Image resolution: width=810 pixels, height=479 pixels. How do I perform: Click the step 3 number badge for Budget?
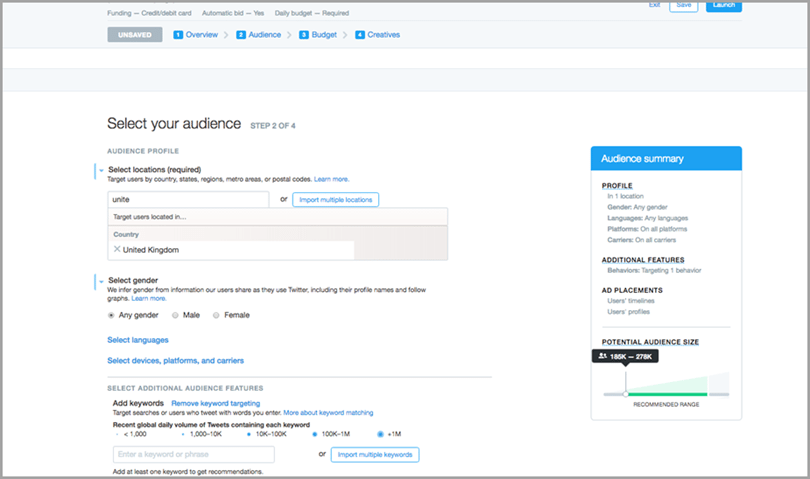[303, 35]
